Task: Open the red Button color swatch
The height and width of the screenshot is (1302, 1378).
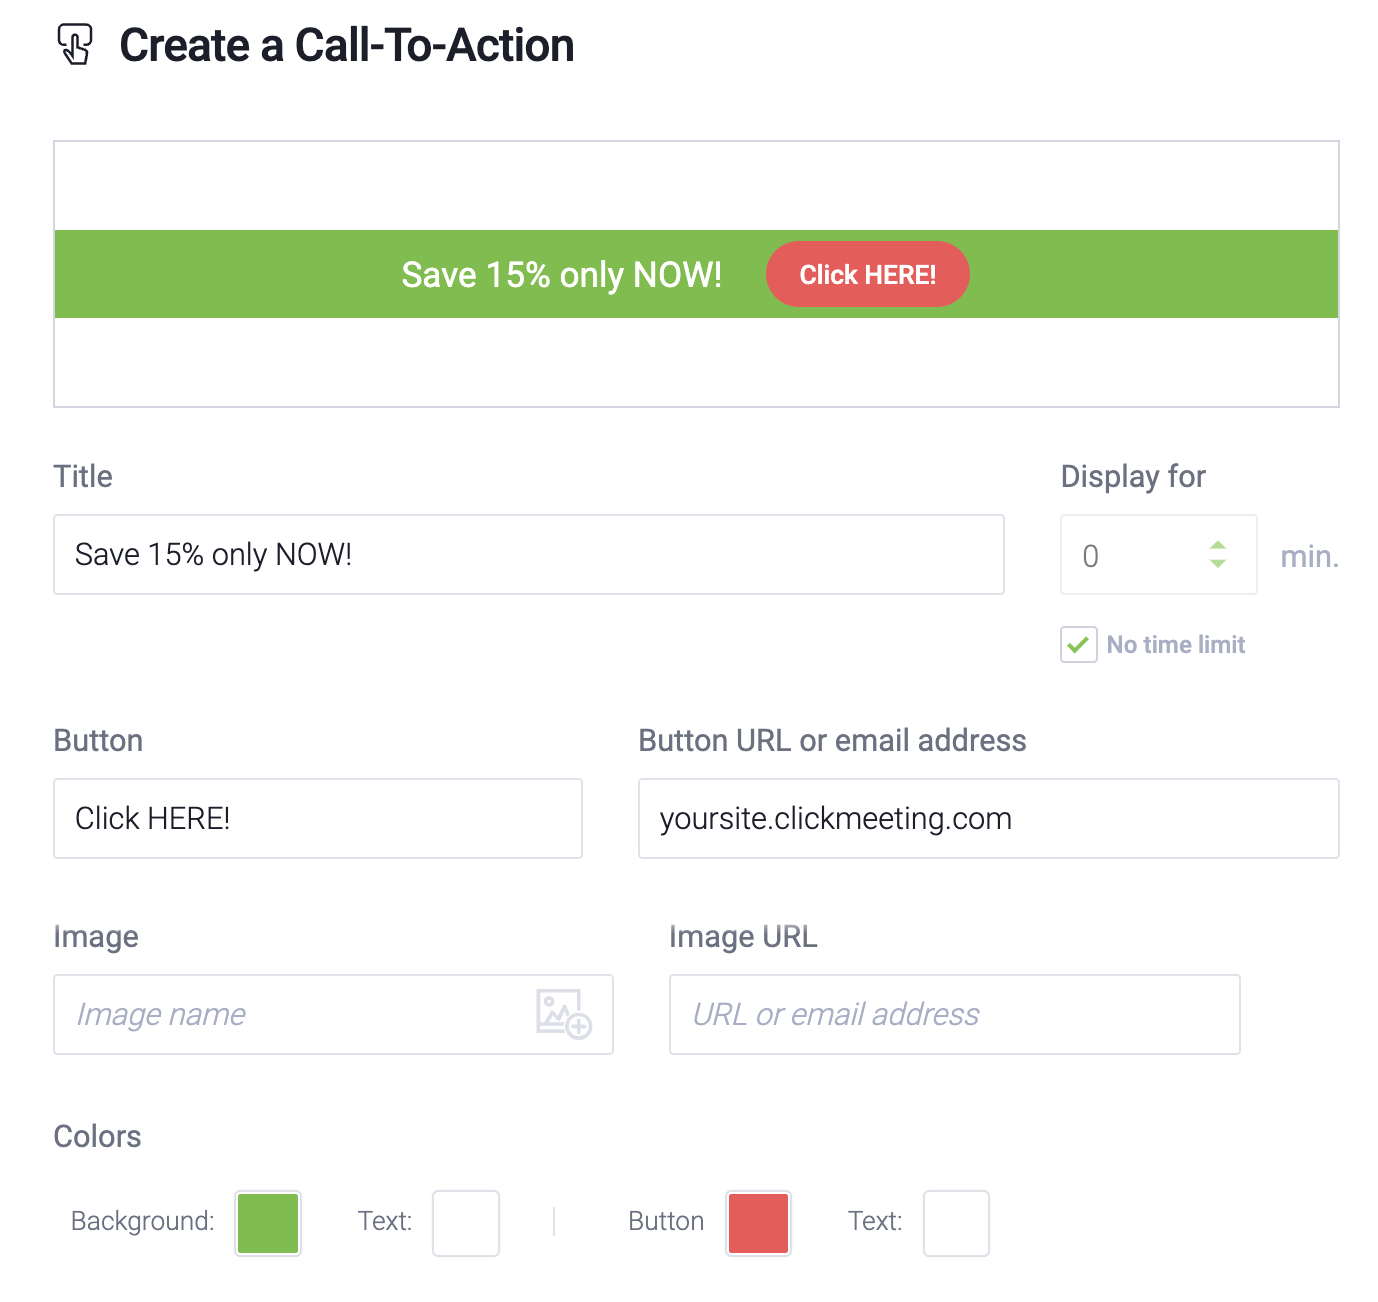Action: coord(758,1223)
